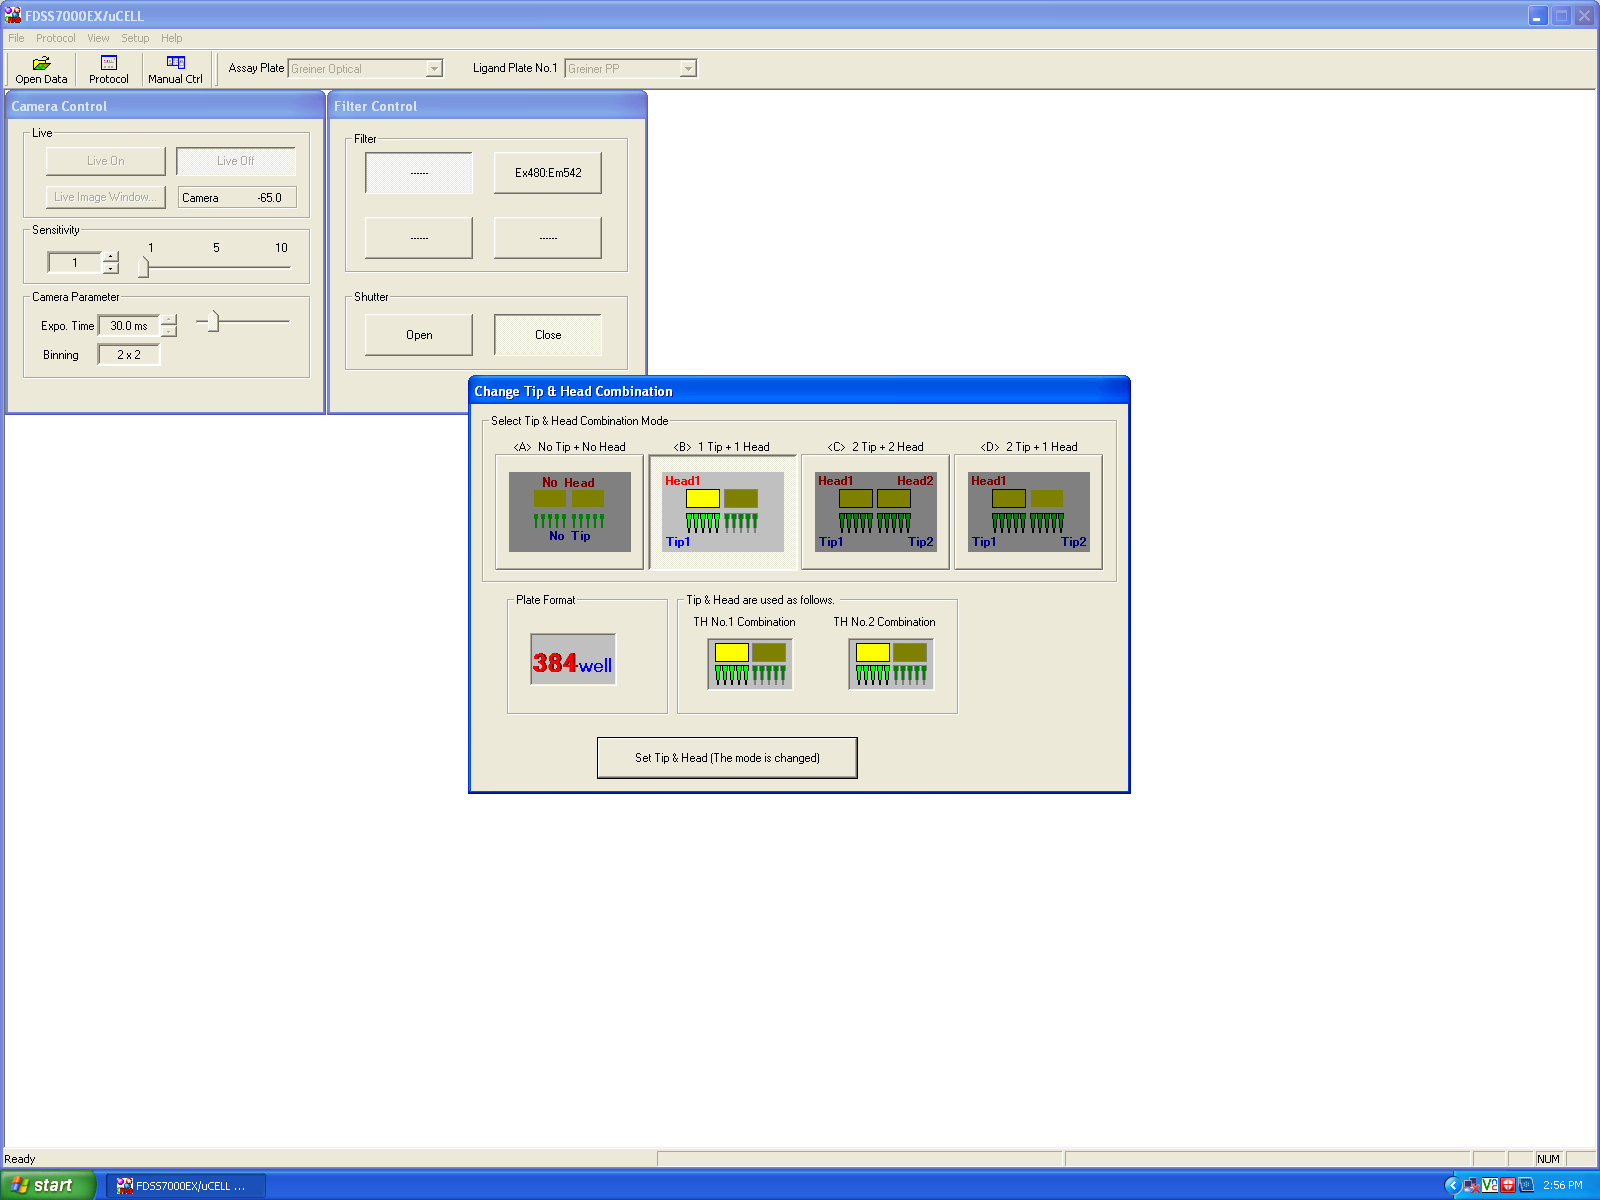This screenshot has width=1600, height=1200.
Task: Click the Camera temperature -65.0 field
Action: pos(238,198)
